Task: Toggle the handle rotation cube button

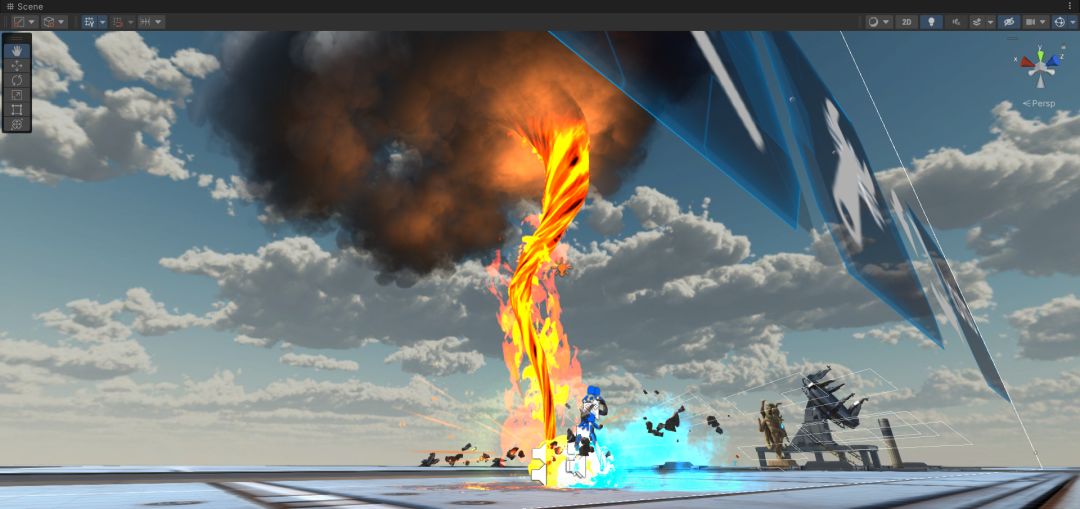Action: [49, 22]
